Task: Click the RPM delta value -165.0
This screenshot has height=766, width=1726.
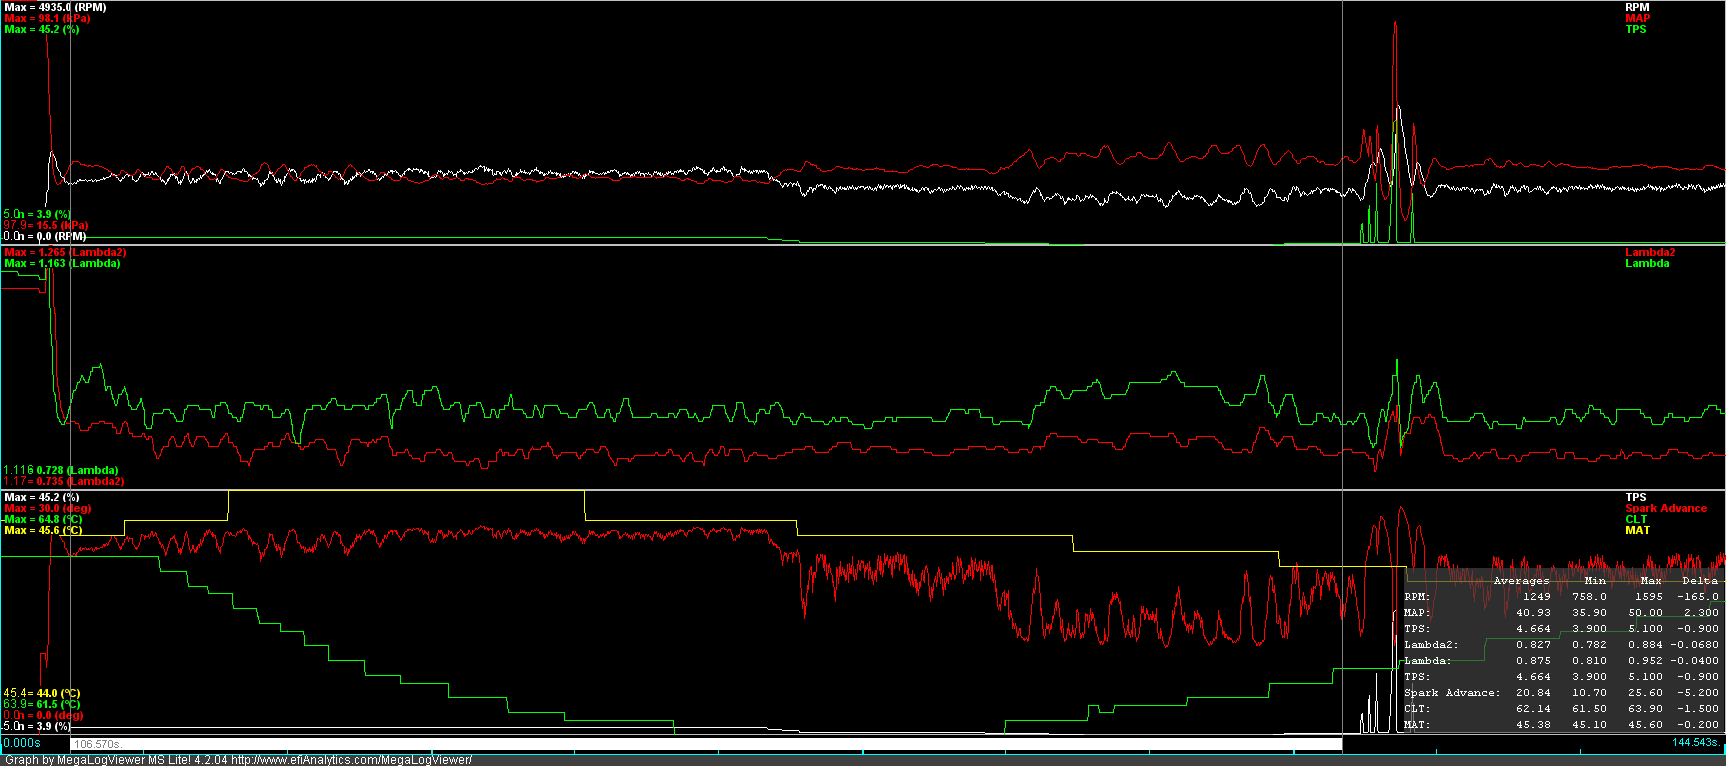Action: 1697,596
